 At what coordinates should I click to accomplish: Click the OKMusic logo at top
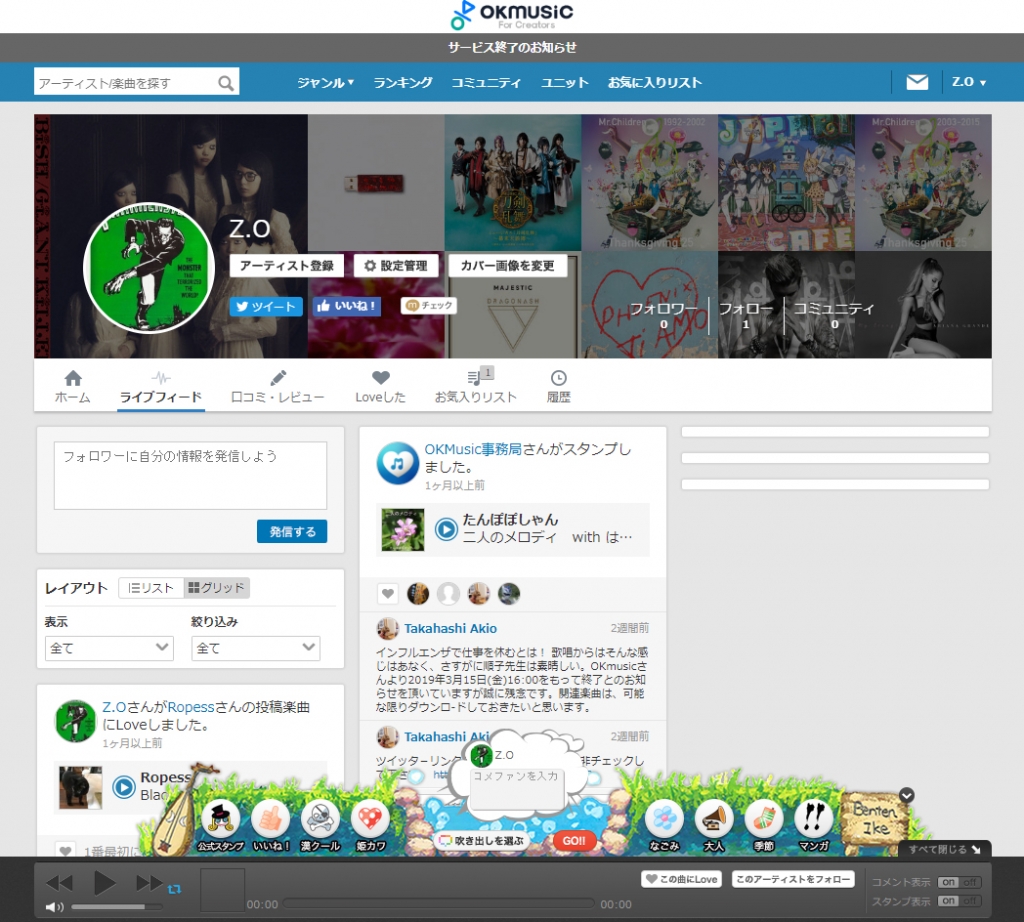coord(512,16)
